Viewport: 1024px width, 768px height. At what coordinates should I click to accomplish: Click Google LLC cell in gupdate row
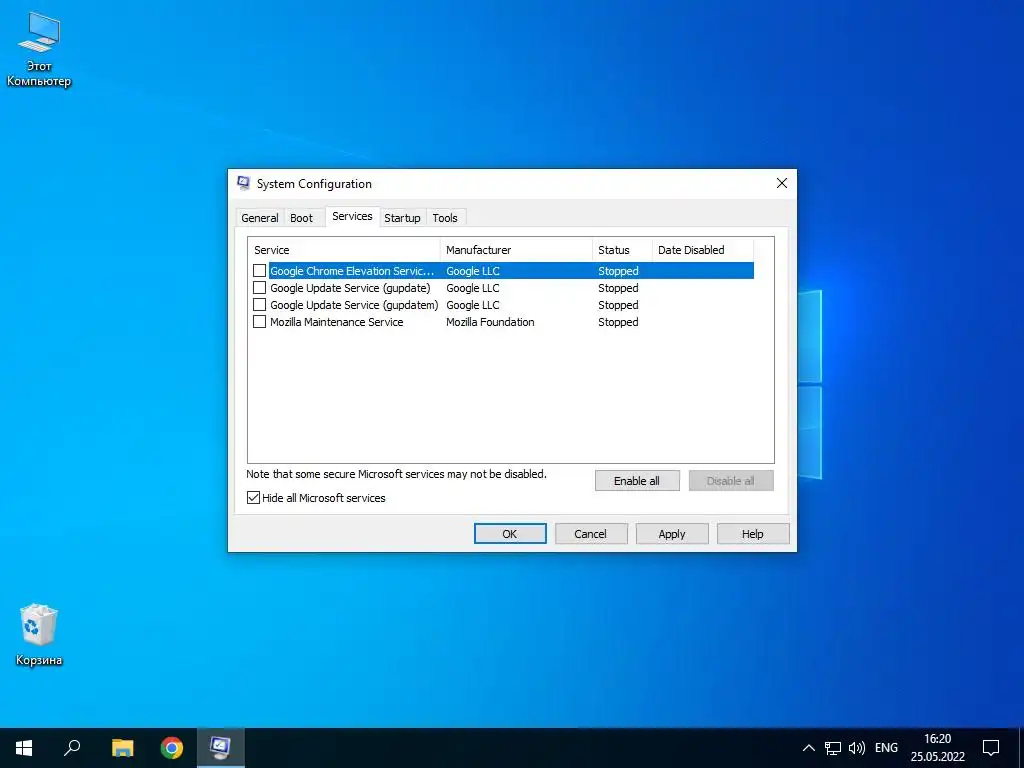click(473, 288)
